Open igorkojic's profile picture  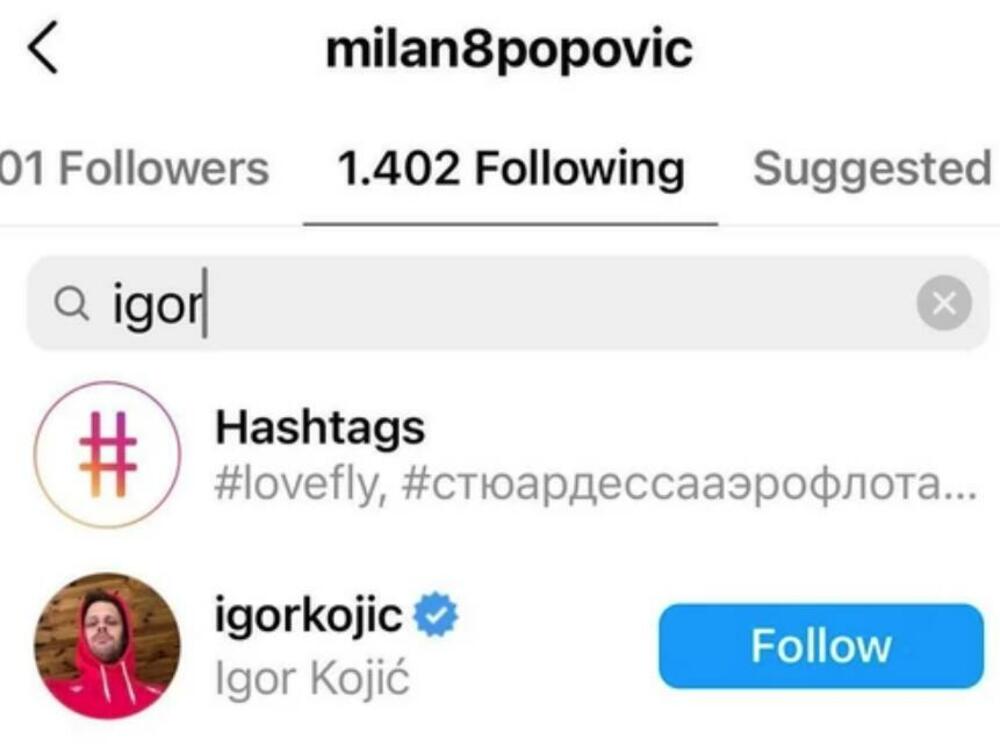[107, 645]
